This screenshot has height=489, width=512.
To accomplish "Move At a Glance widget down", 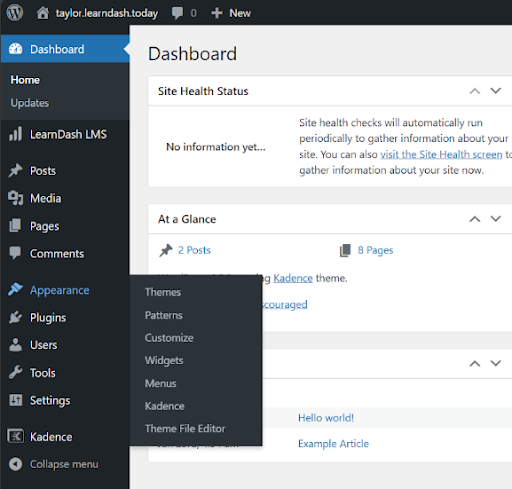I will [x=496, y=219].
